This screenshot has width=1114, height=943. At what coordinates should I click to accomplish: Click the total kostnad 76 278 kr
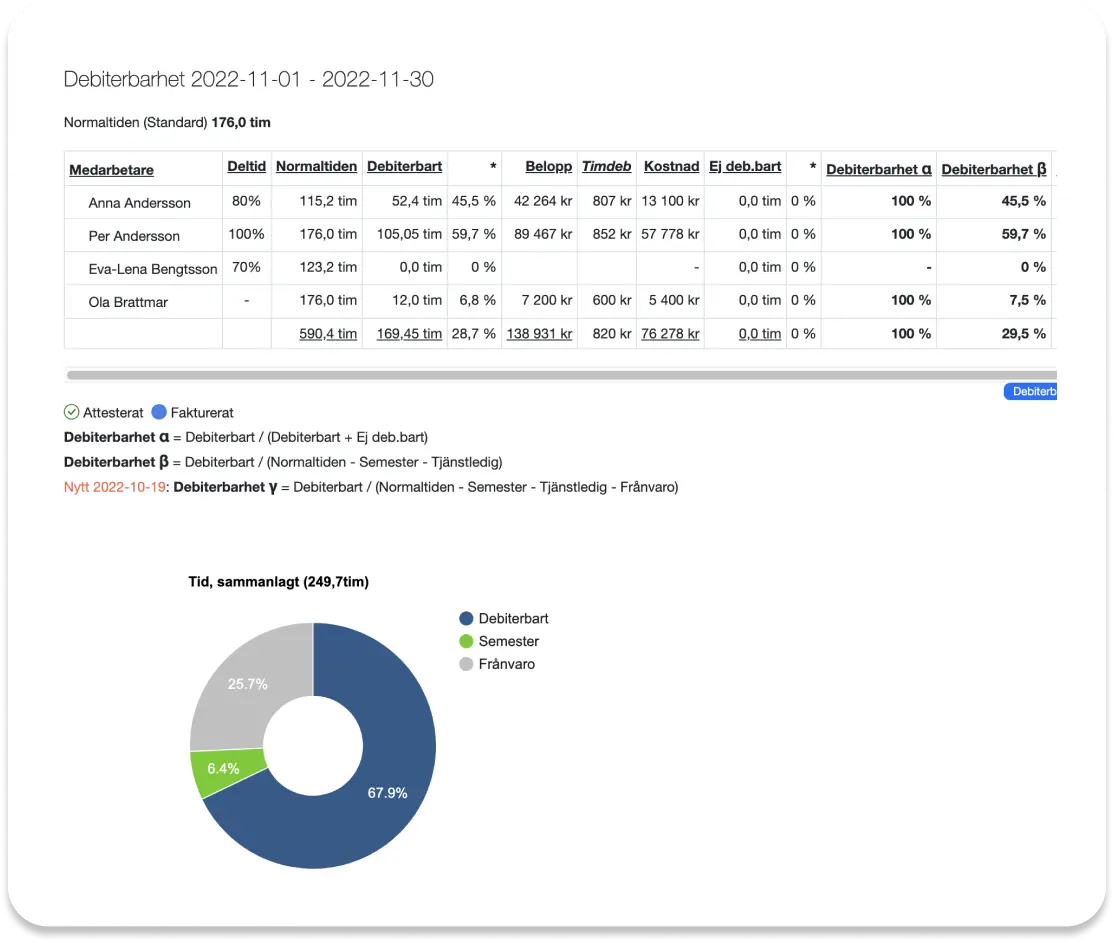(670, 334)
